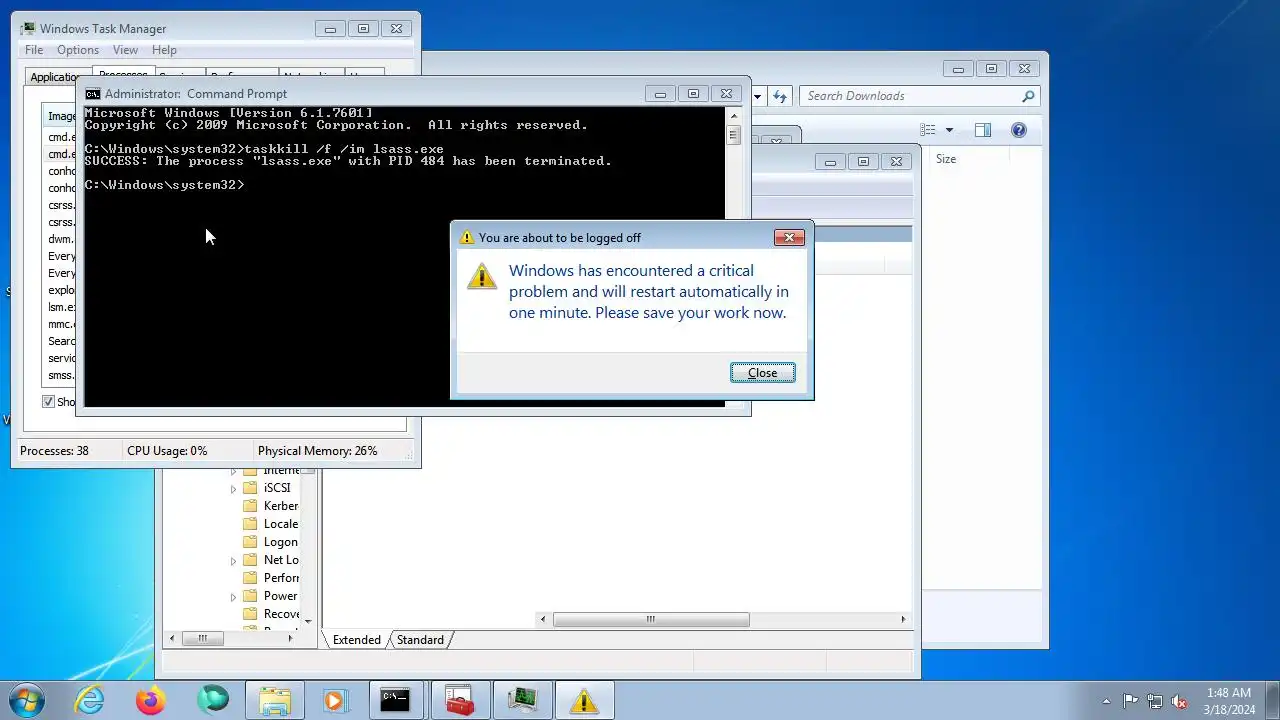Change view icon in Explorer toolbar
The image size is (1280, 720).
point(928,130)
